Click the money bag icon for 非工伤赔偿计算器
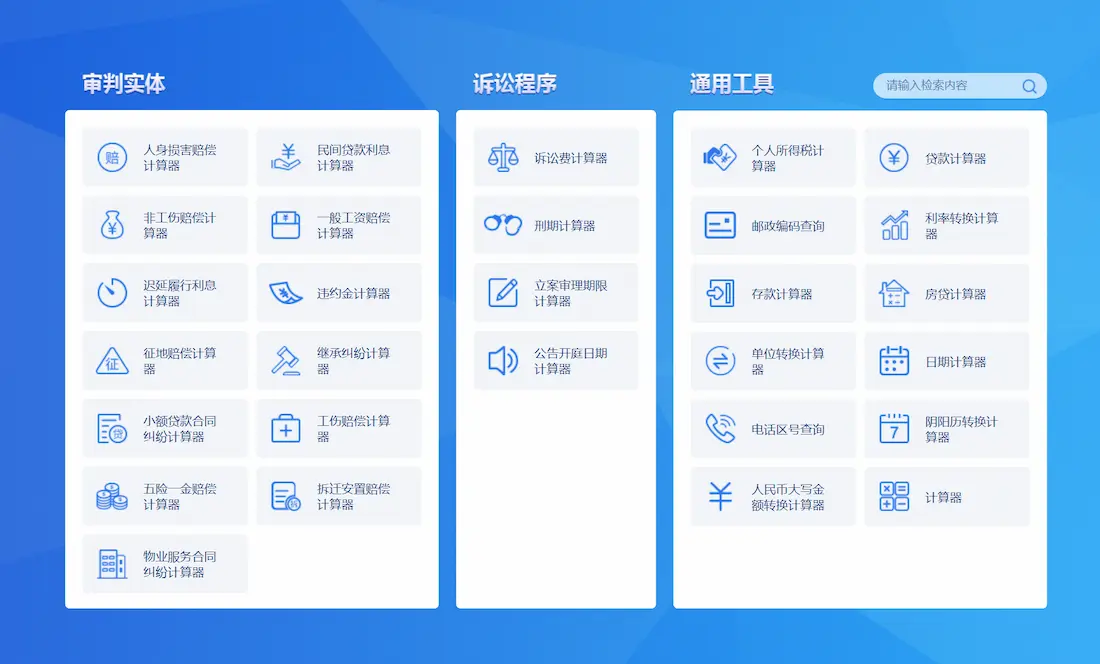The width and height of the screenshot is (1100, 664). coord(112,225)
